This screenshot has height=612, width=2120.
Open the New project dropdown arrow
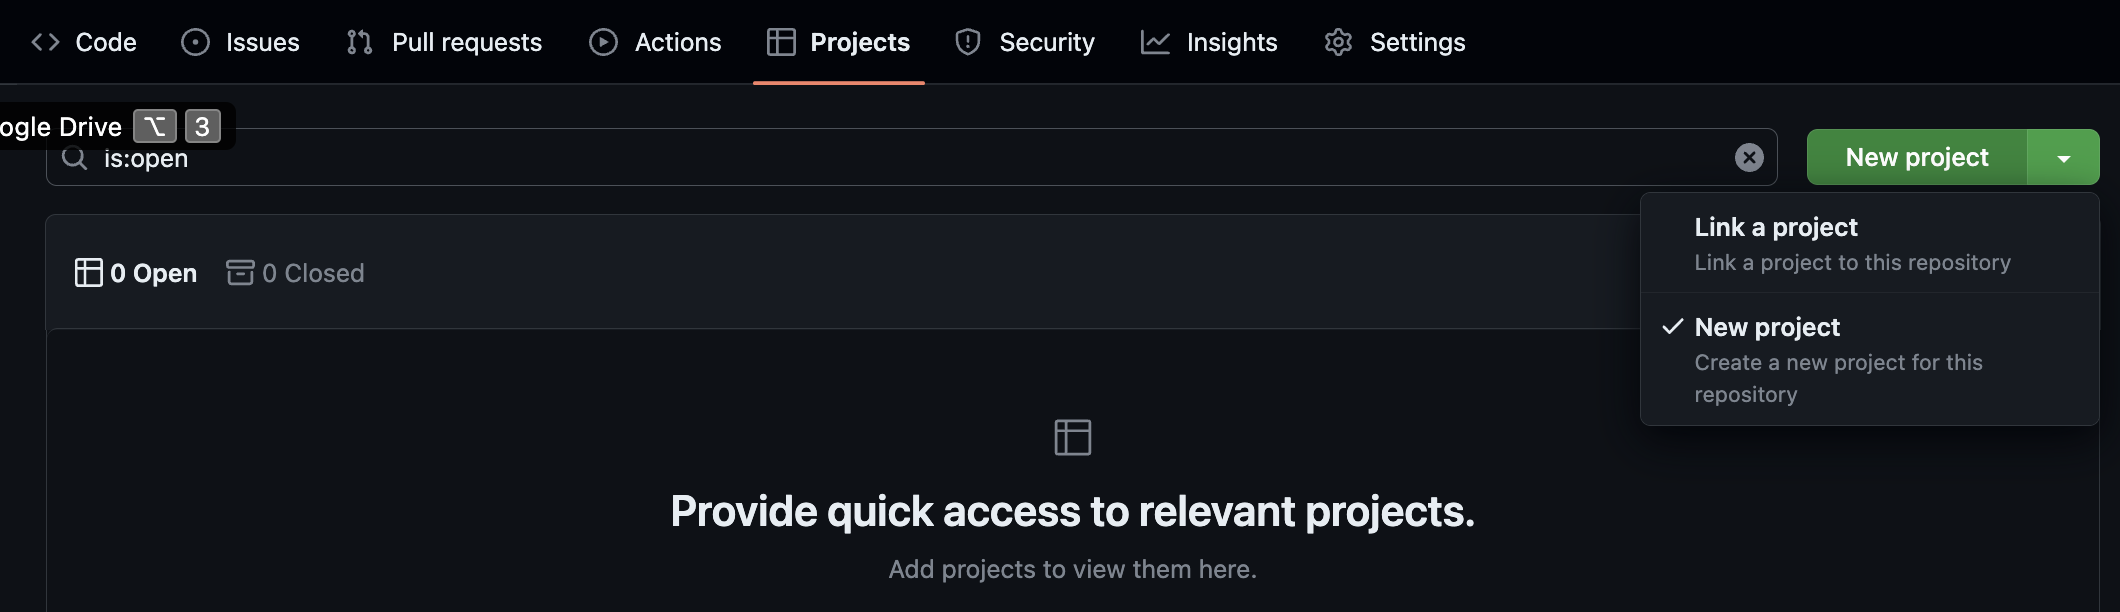(x=2062, y=157)
